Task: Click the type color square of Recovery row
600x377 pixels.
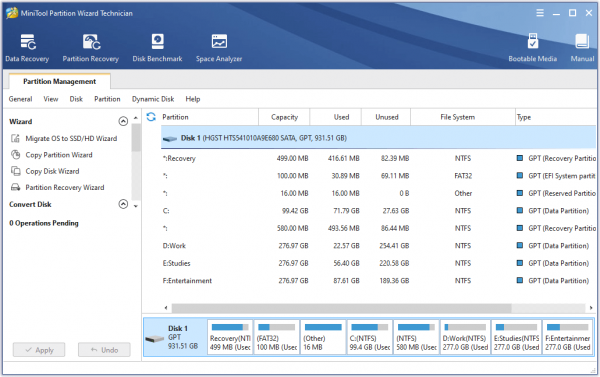Action: point(520,158)
